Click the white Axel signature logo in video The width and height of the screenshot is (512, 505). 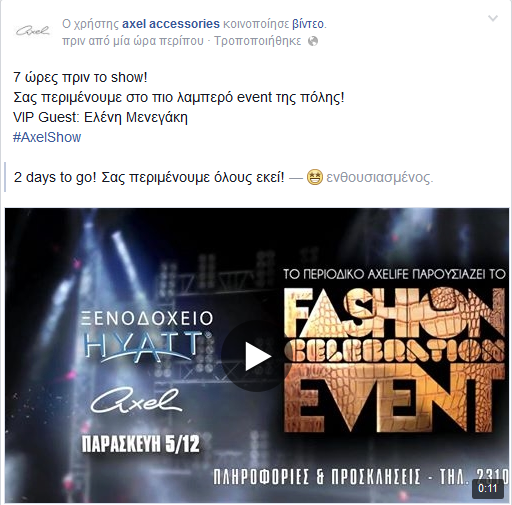pos(136,401)
